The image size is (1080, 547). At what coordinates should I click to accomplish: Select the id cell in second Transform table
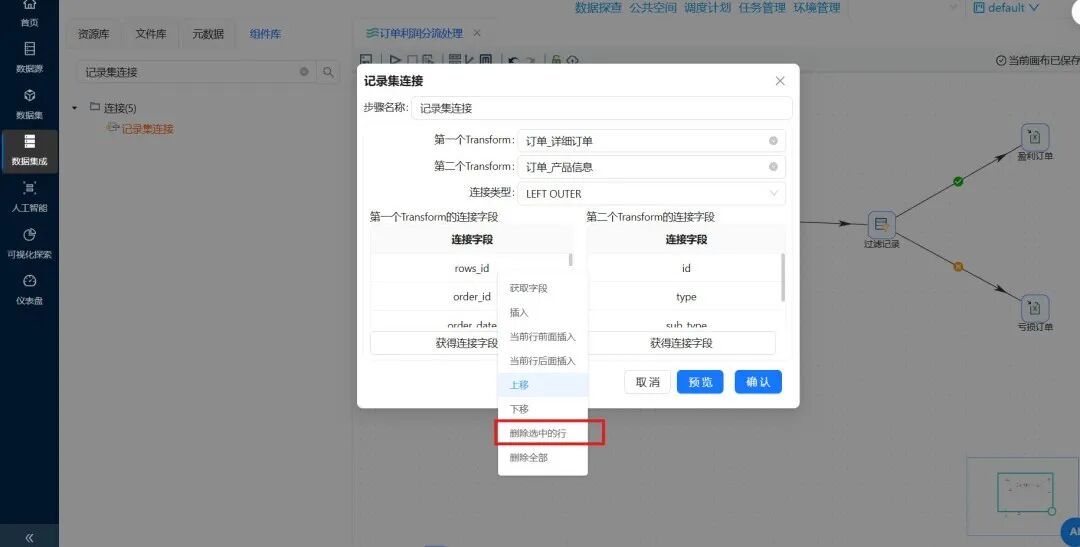[x=685, y=268]
